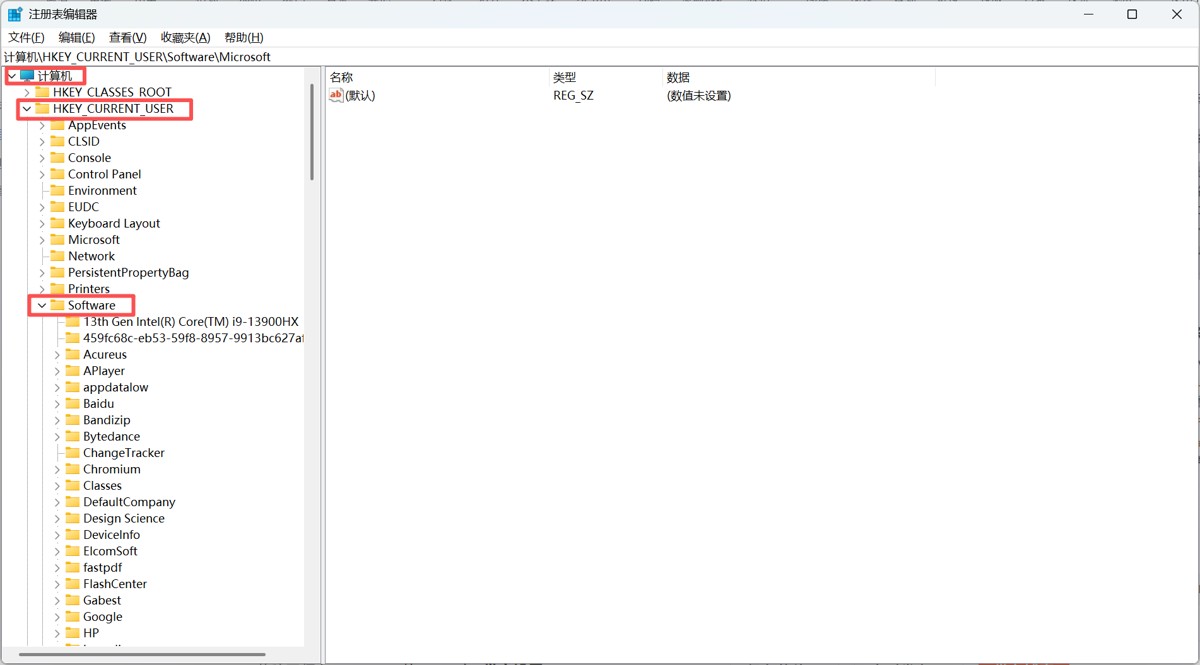The width and height of the screenshot is (1200, 665).
Task: Click the folder icon next to CLSID
Action: tap(57, 141)
